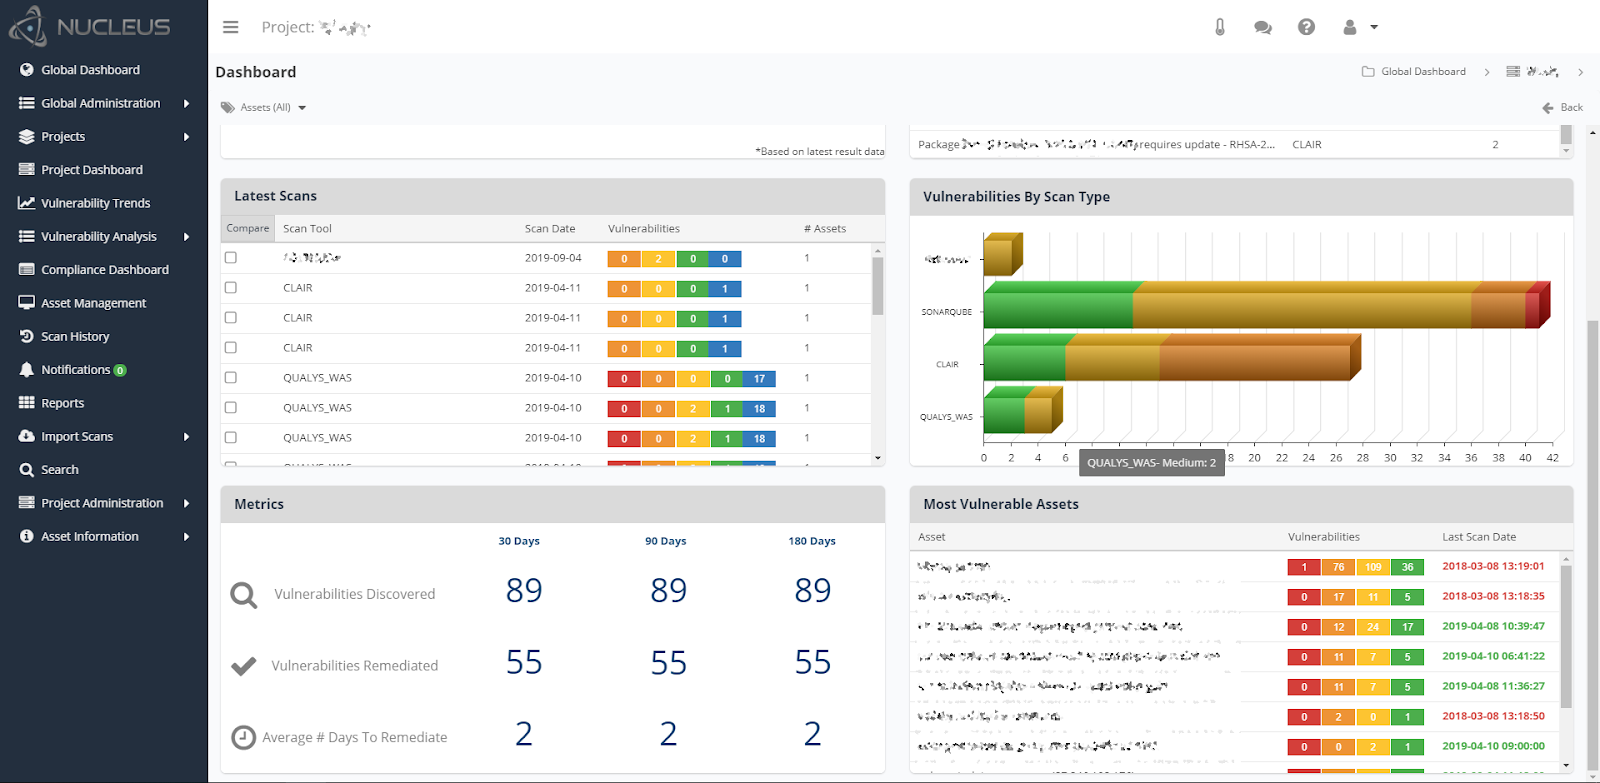Viewport: 1600px width, 783px height.
Task: Expand the Global Administration submenu
Action: (x=186, y=103)
